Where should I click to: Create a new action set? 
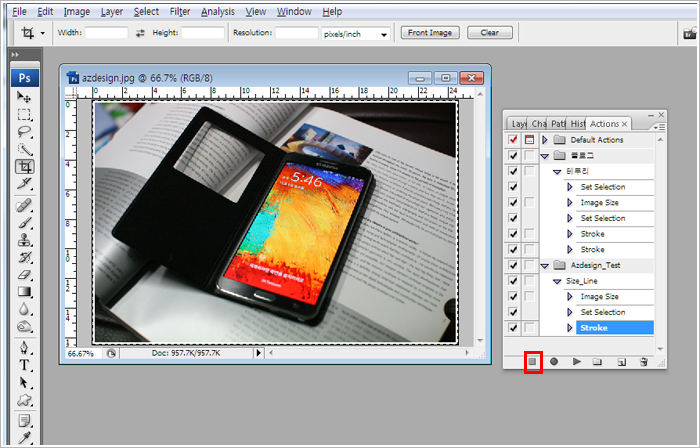pyautogui.click(x=597, y=362)
